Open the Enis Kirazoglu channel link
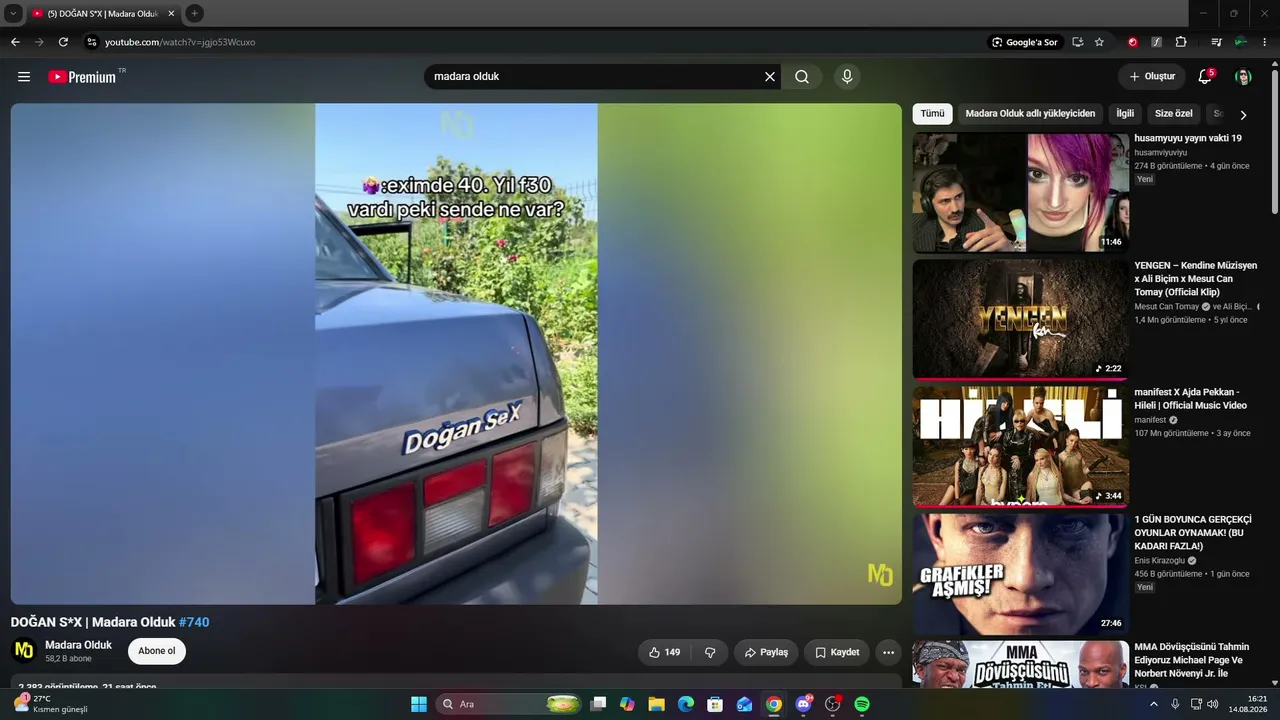The height and width of the screenshot is (720, 1280). click(1159, 561)
